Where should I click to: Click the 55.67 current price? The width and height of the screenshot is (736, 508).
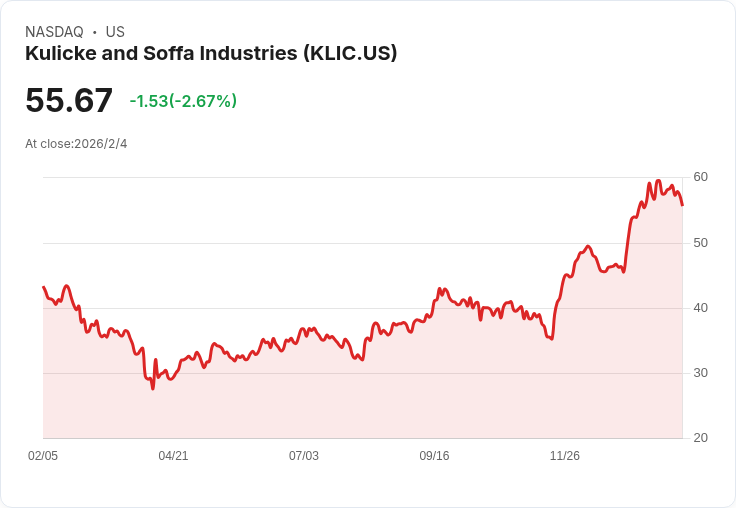pyautogui.click(x=69, y=101)
